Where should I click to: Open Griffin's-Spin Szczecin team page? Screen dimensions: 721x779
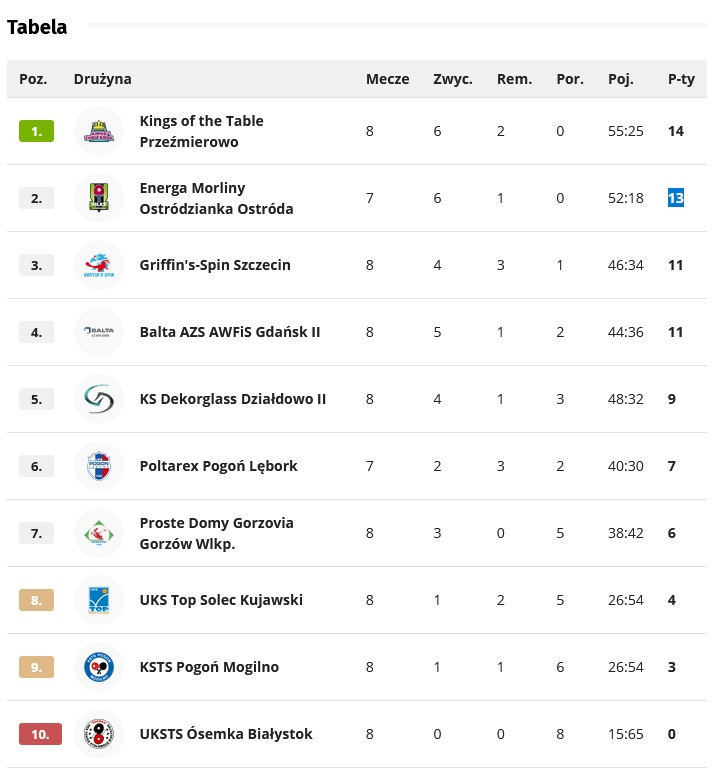point(215,265)
